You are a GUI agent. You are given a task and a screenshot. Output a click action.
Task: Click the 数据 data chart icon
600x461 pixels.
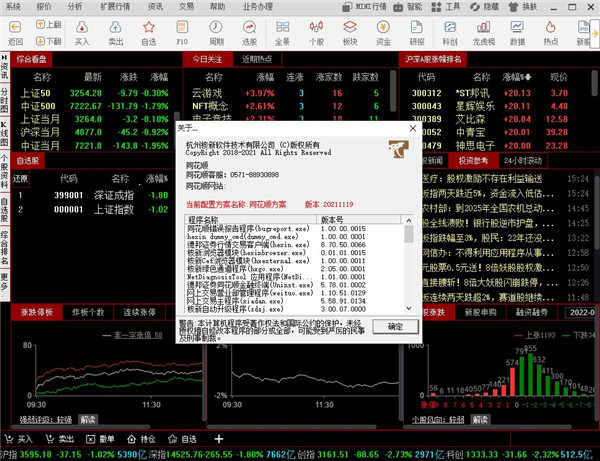(x=517, y=27)
